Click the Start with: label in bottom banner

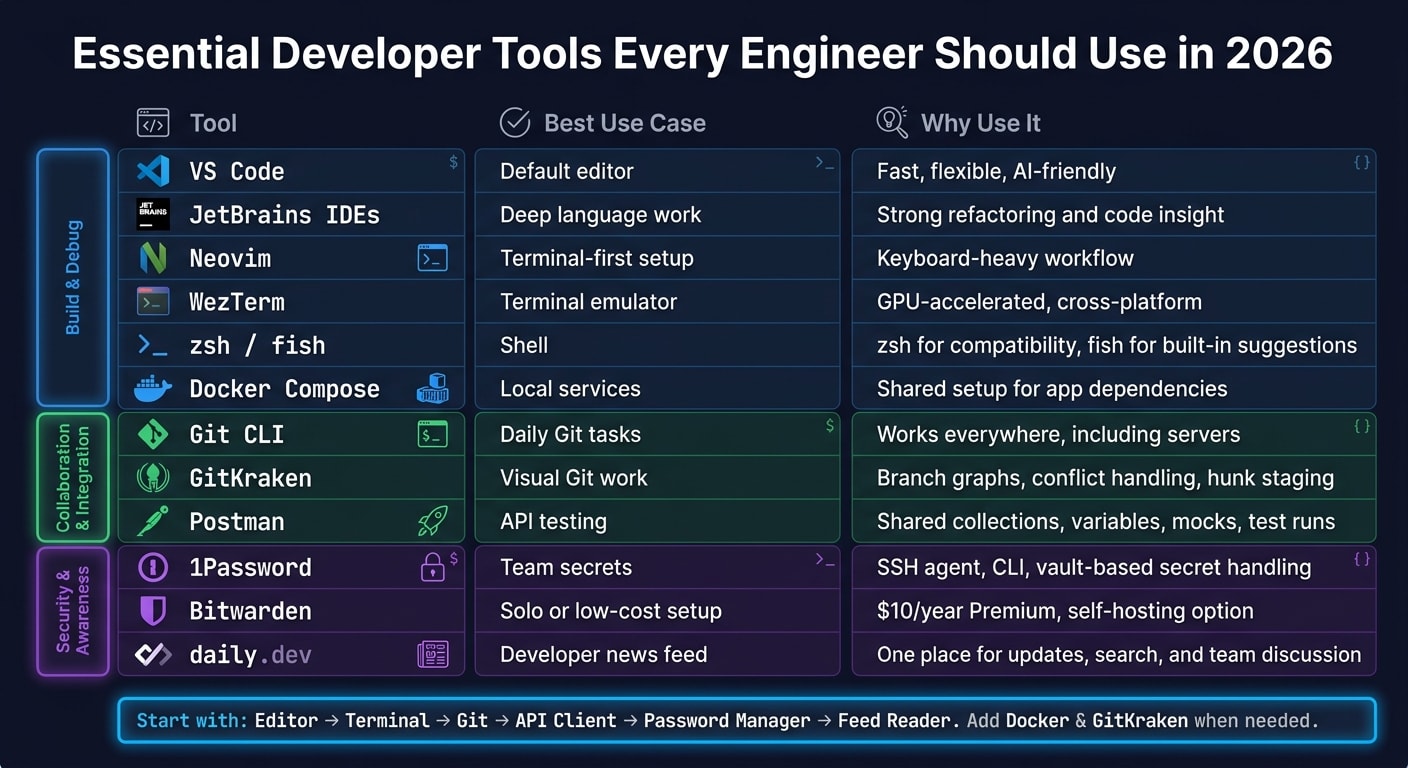point(191,720)
